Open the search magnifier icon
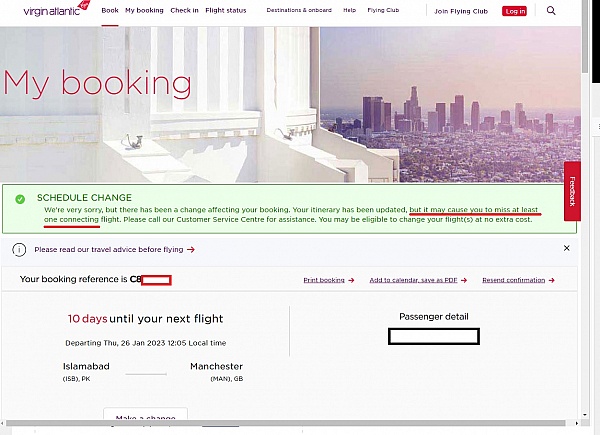 (551, 11)
